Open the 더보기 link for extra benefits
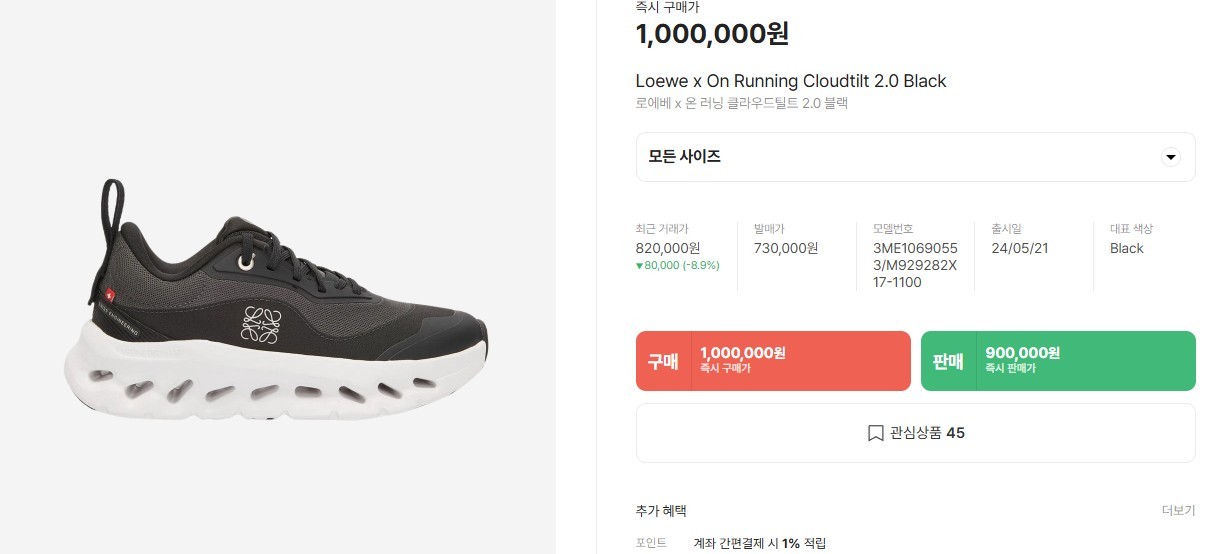 click(1178, 510)
